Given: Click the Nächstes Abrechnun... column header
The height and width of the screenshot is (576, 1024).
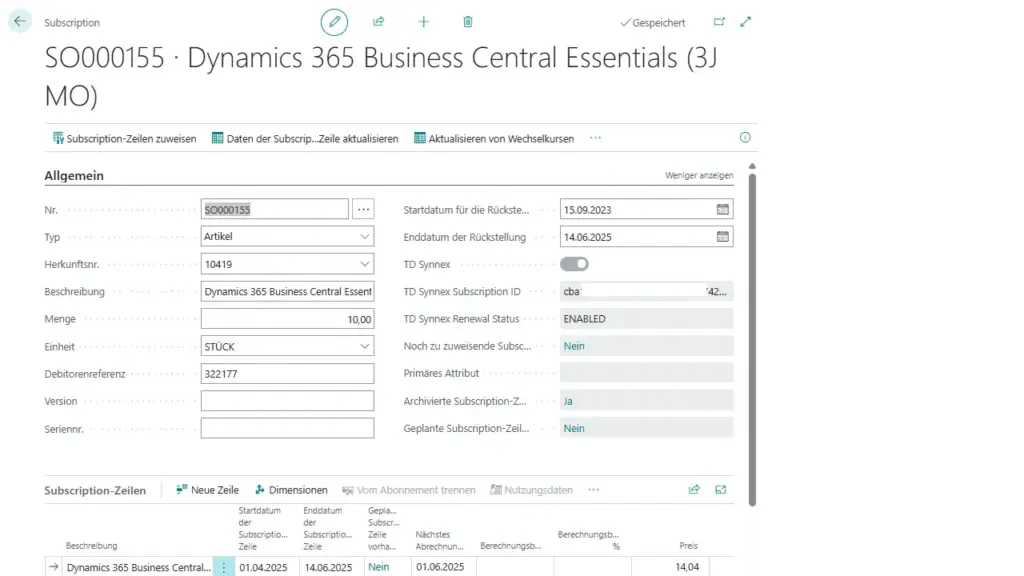Looking at the screenshot, I should tap(440, 540).
